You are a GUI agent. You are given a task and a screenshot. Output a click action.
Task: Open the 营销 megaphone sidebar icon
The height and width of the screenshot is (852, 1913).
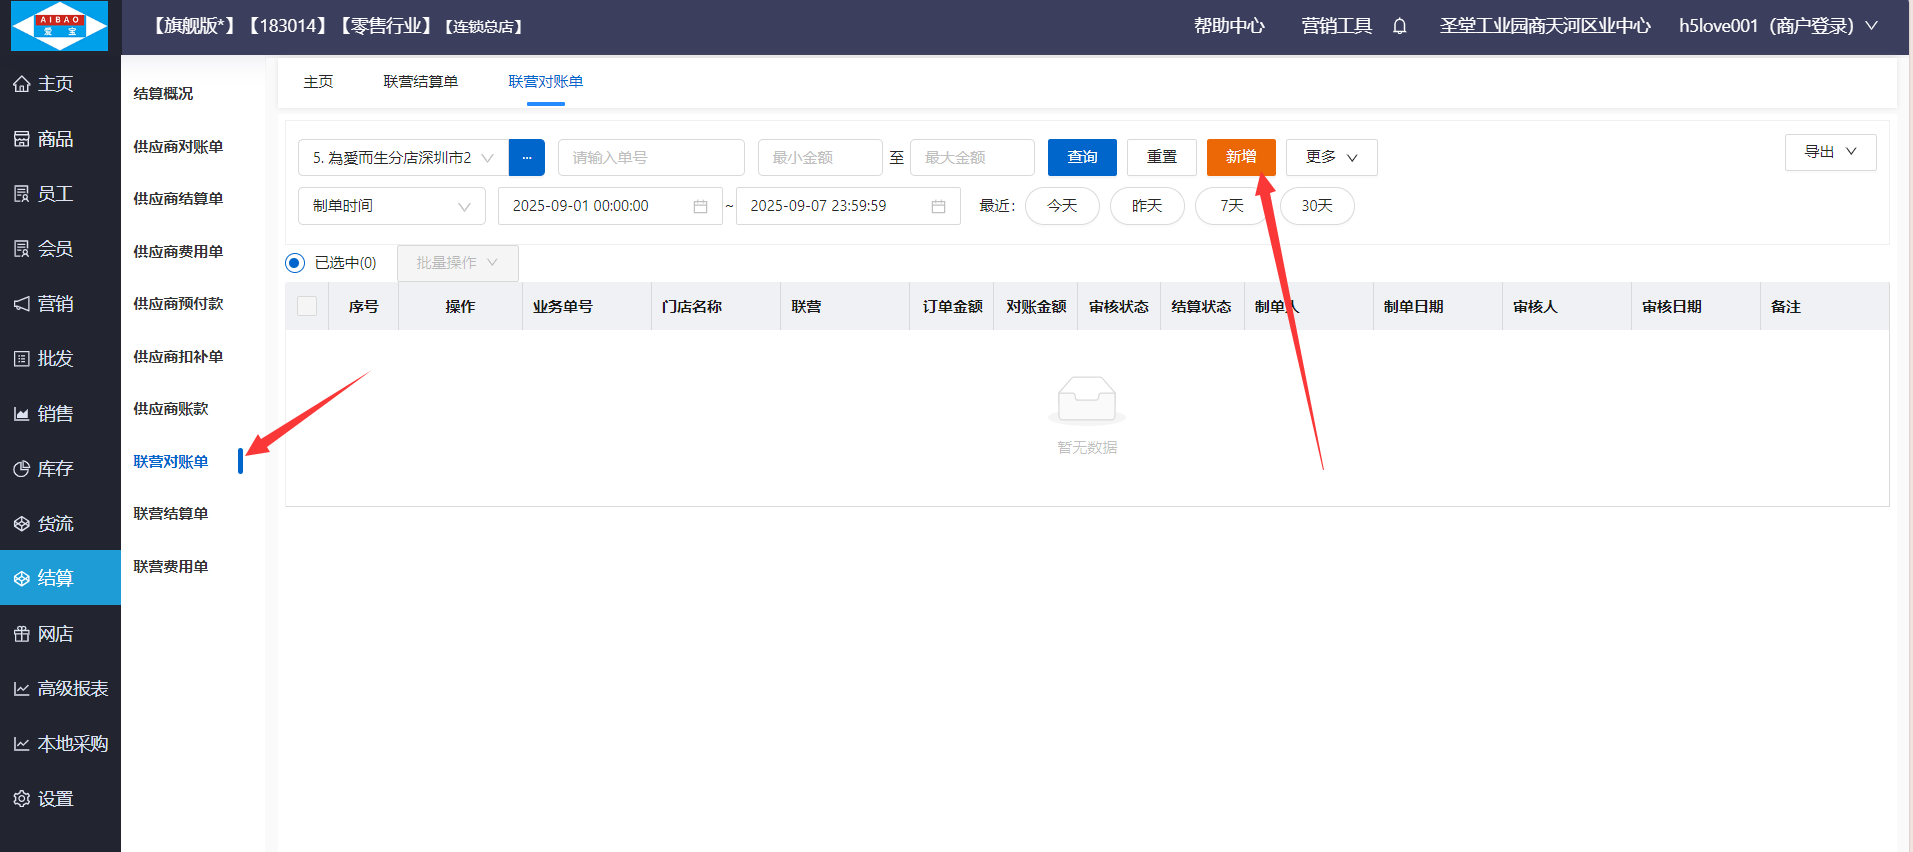tap(22, 304)
